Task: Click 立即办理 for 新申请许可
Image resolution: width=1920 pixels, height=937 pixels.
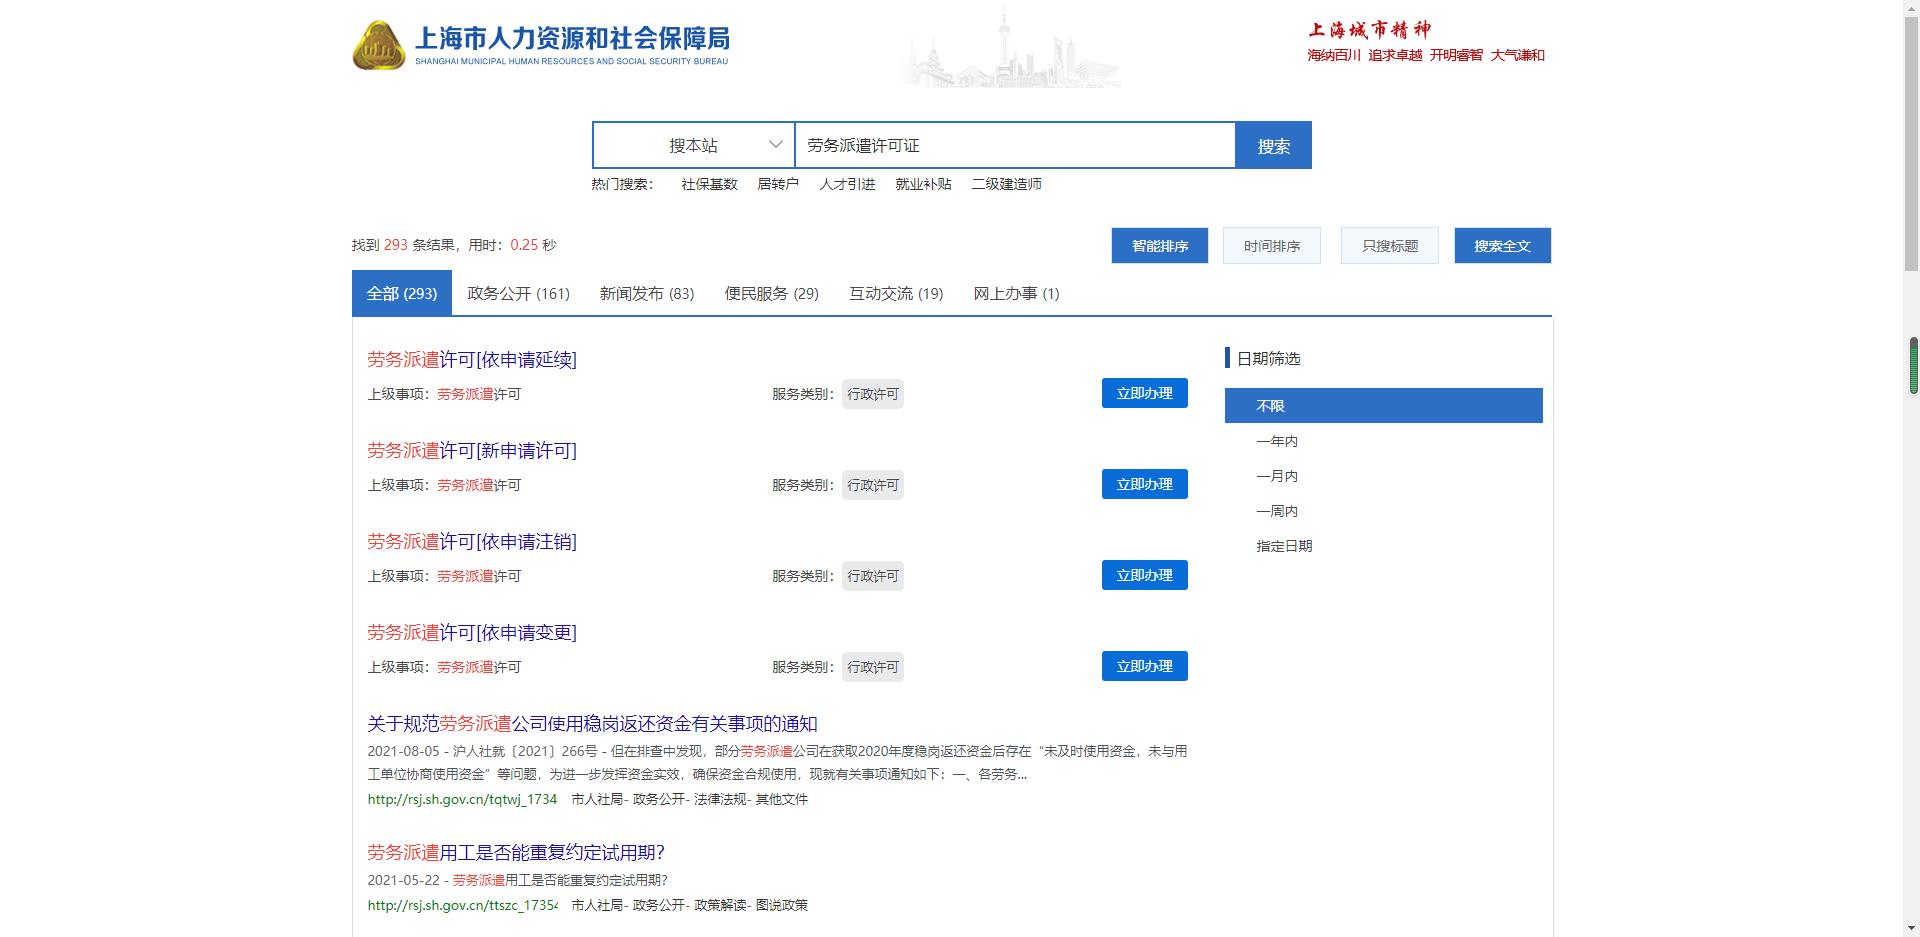Action: pos(1145,484)
